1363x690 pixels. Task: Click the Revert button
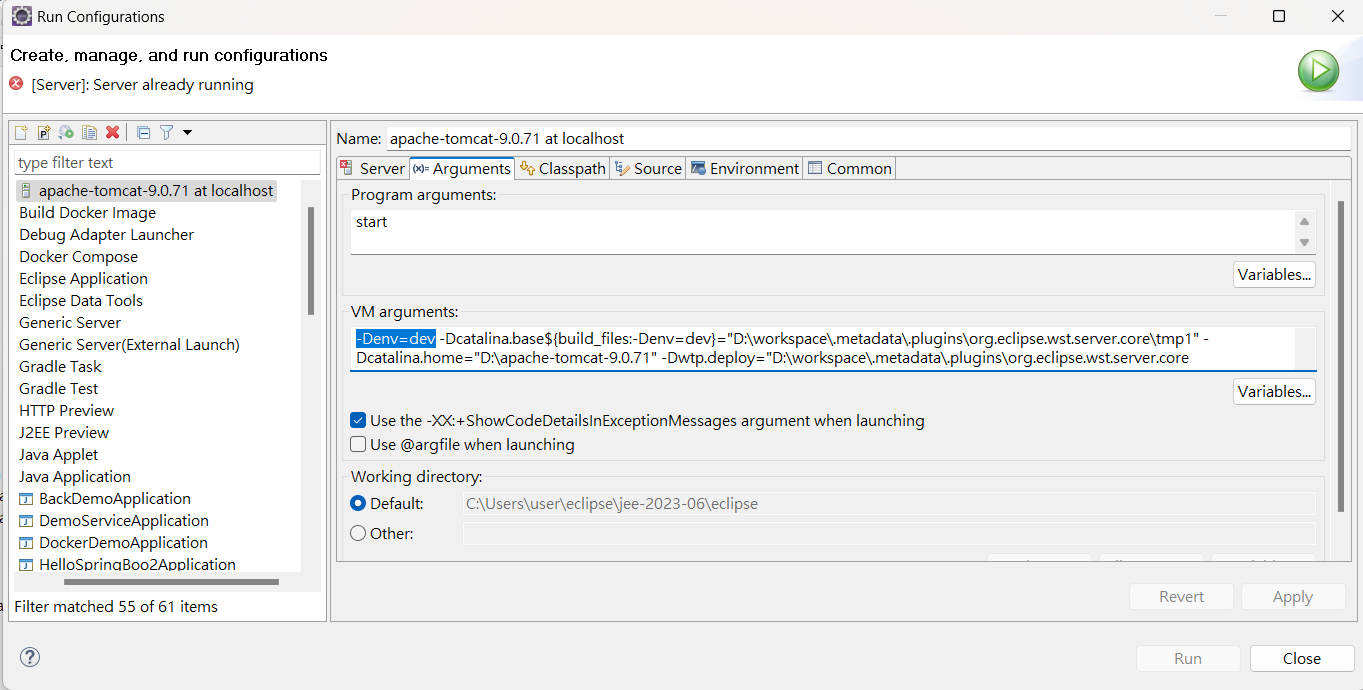pos(1181,596)
